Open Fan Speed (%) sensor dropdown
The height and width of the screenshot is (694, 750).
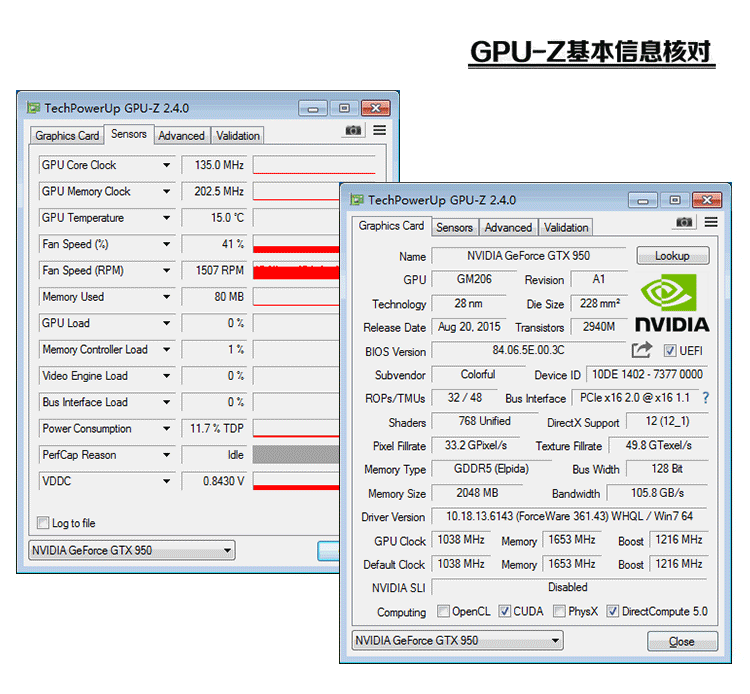166,244
